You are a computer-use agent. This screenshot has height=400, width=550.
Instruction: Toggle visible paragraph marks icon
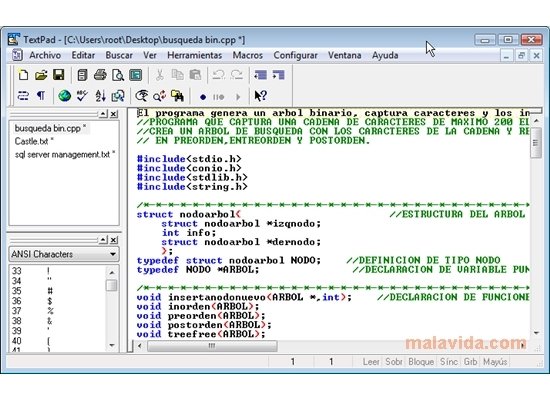click(41, 95)
